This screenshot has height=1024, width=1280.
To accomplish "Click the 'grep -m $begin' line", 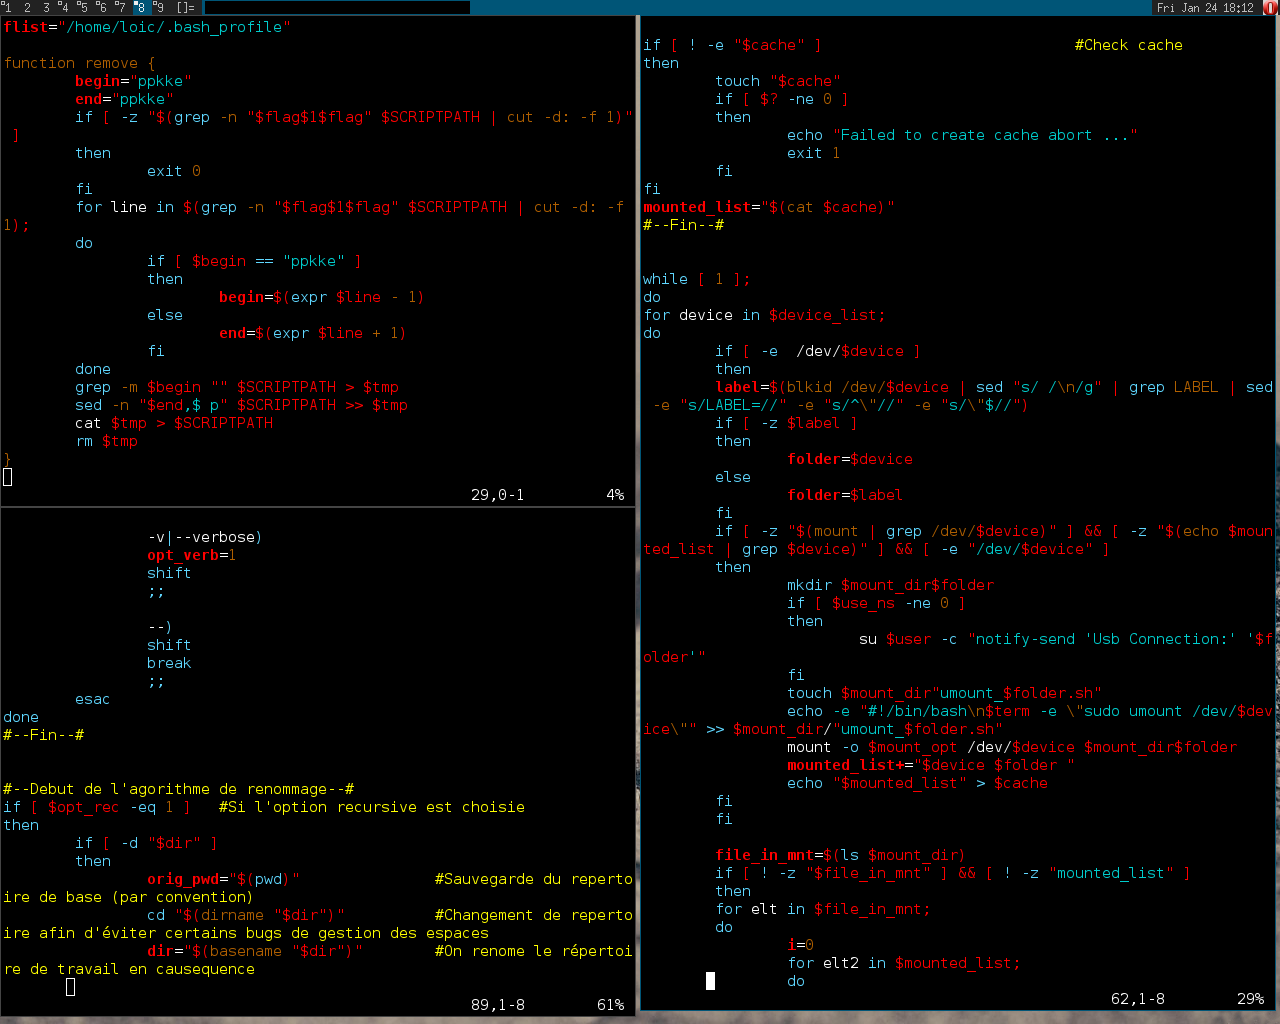I will pos(237,387).
